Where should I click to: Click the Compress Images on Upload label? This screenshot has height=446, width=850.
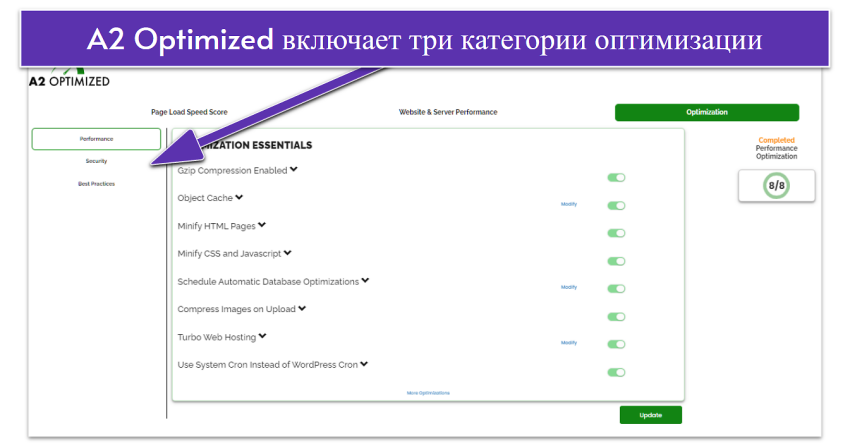[236, 309]
